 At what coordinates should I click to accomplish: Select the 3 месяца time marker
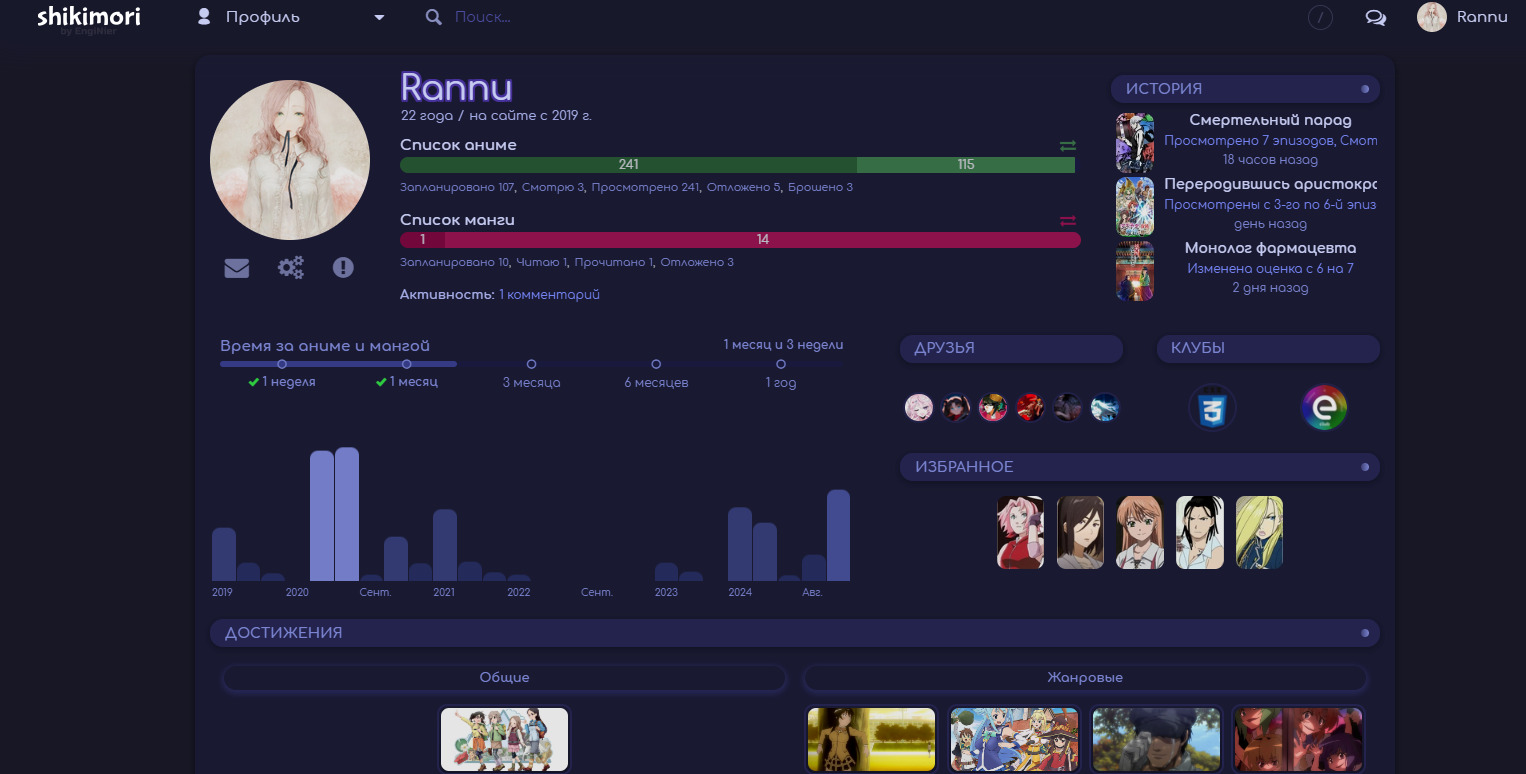click(531, 365)
